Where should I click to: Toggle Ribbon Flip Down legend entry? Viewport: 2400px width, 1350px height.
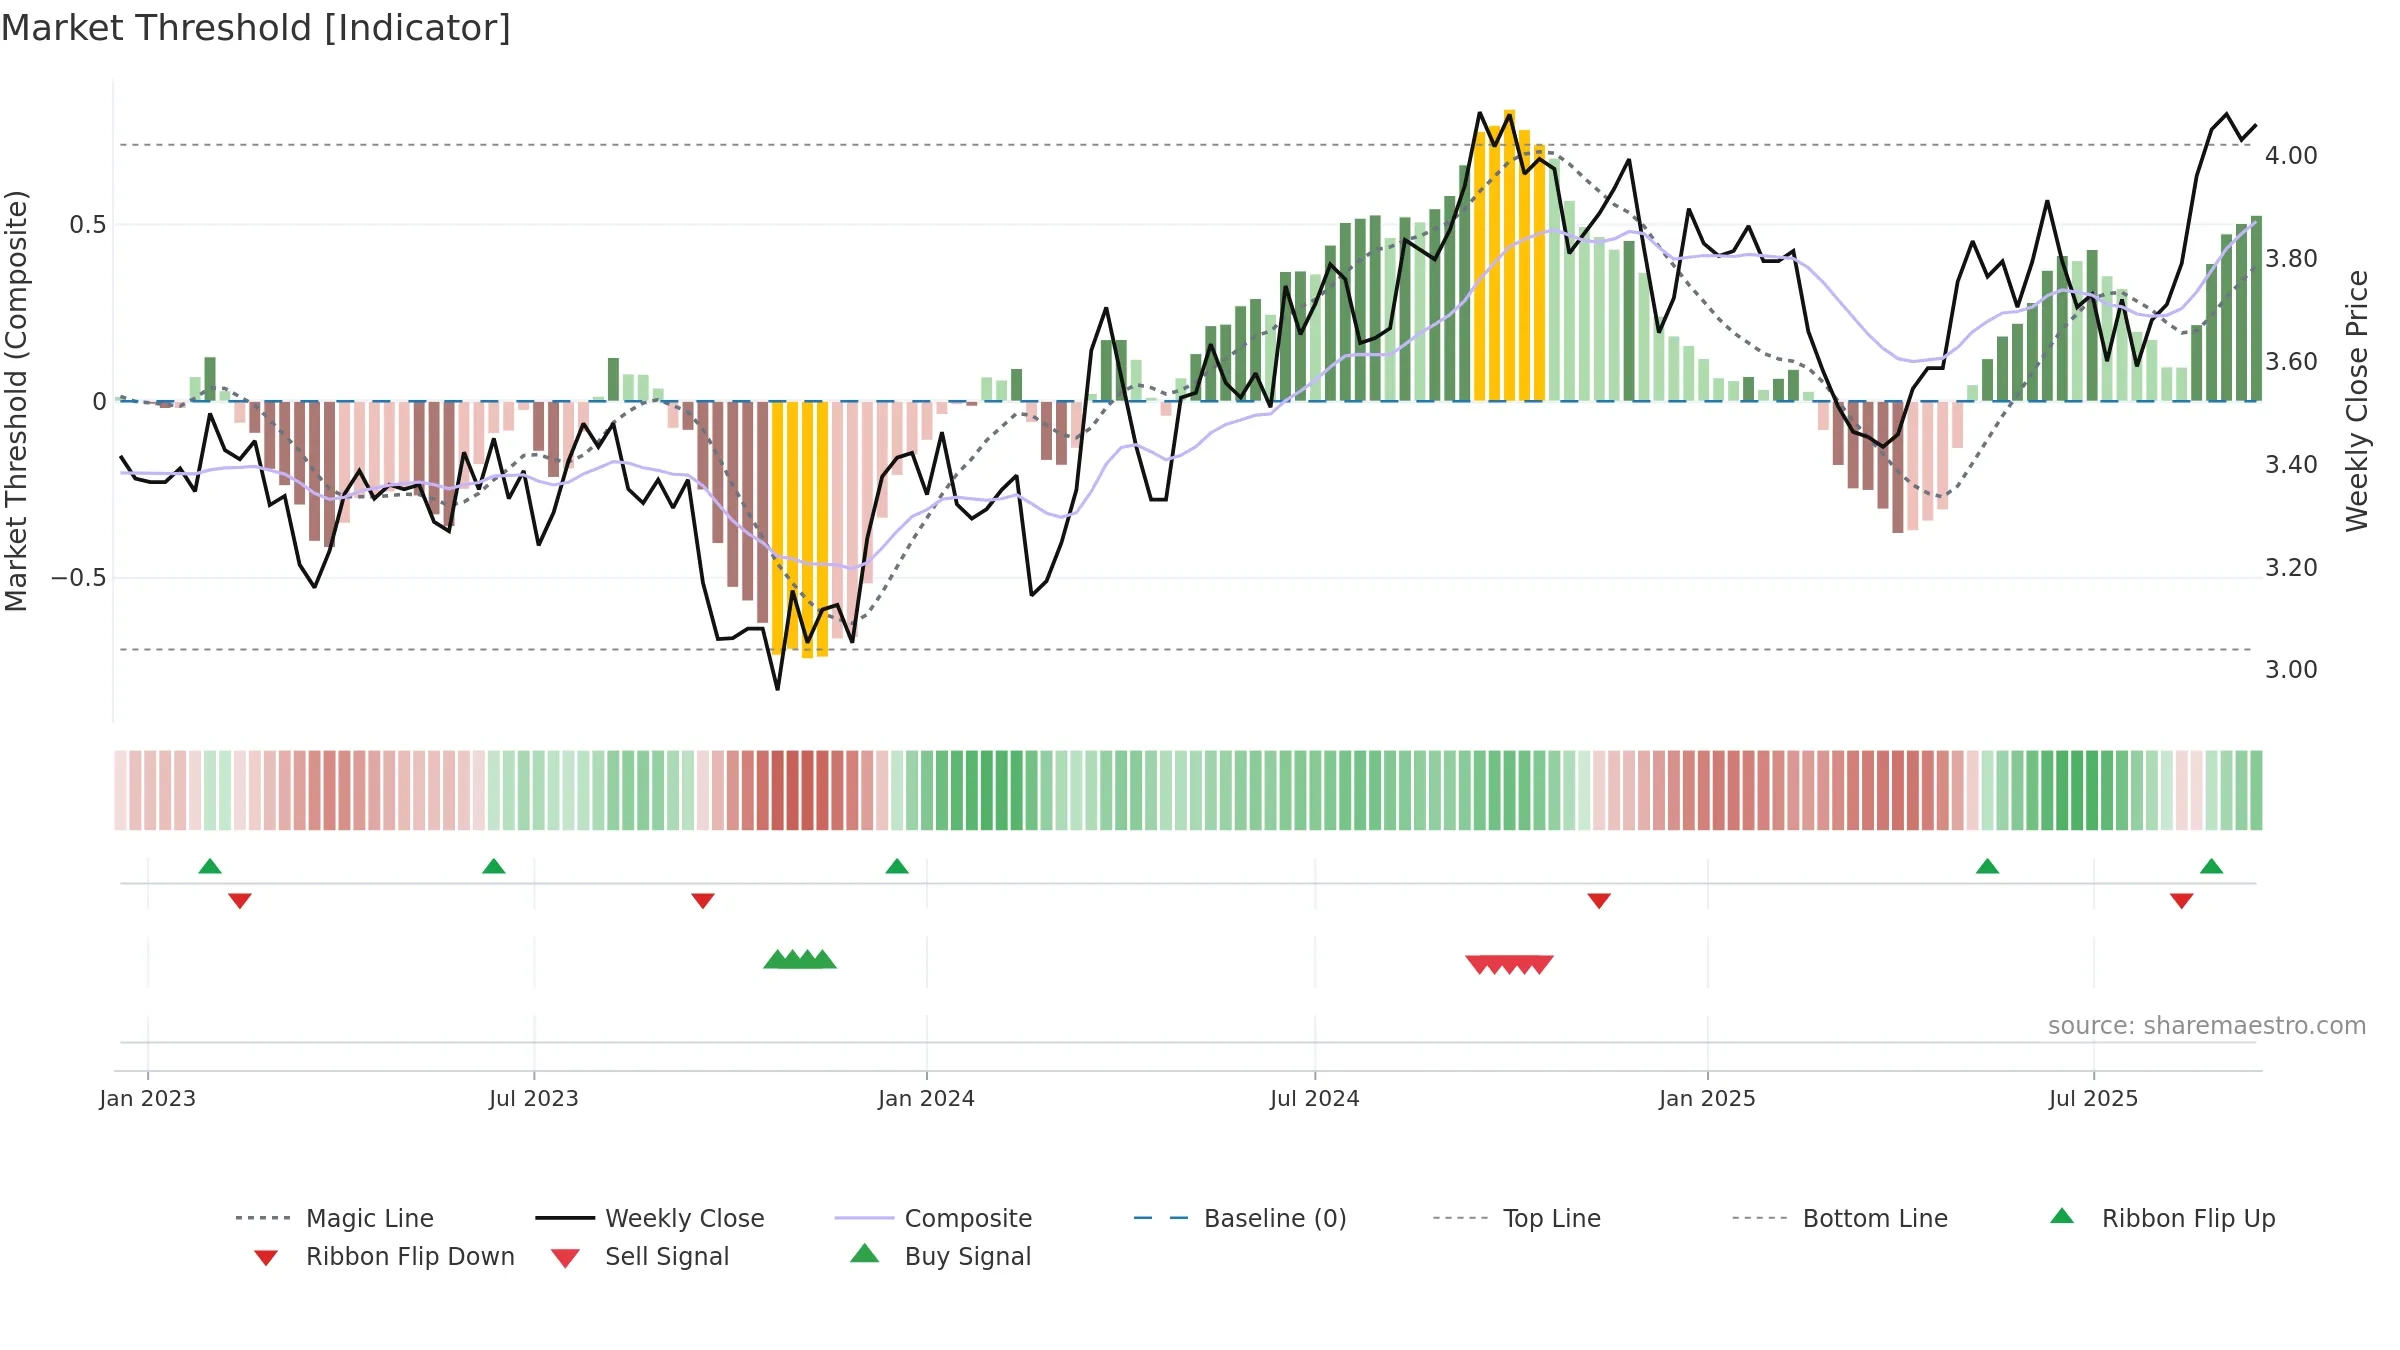tap(383, 1256)
